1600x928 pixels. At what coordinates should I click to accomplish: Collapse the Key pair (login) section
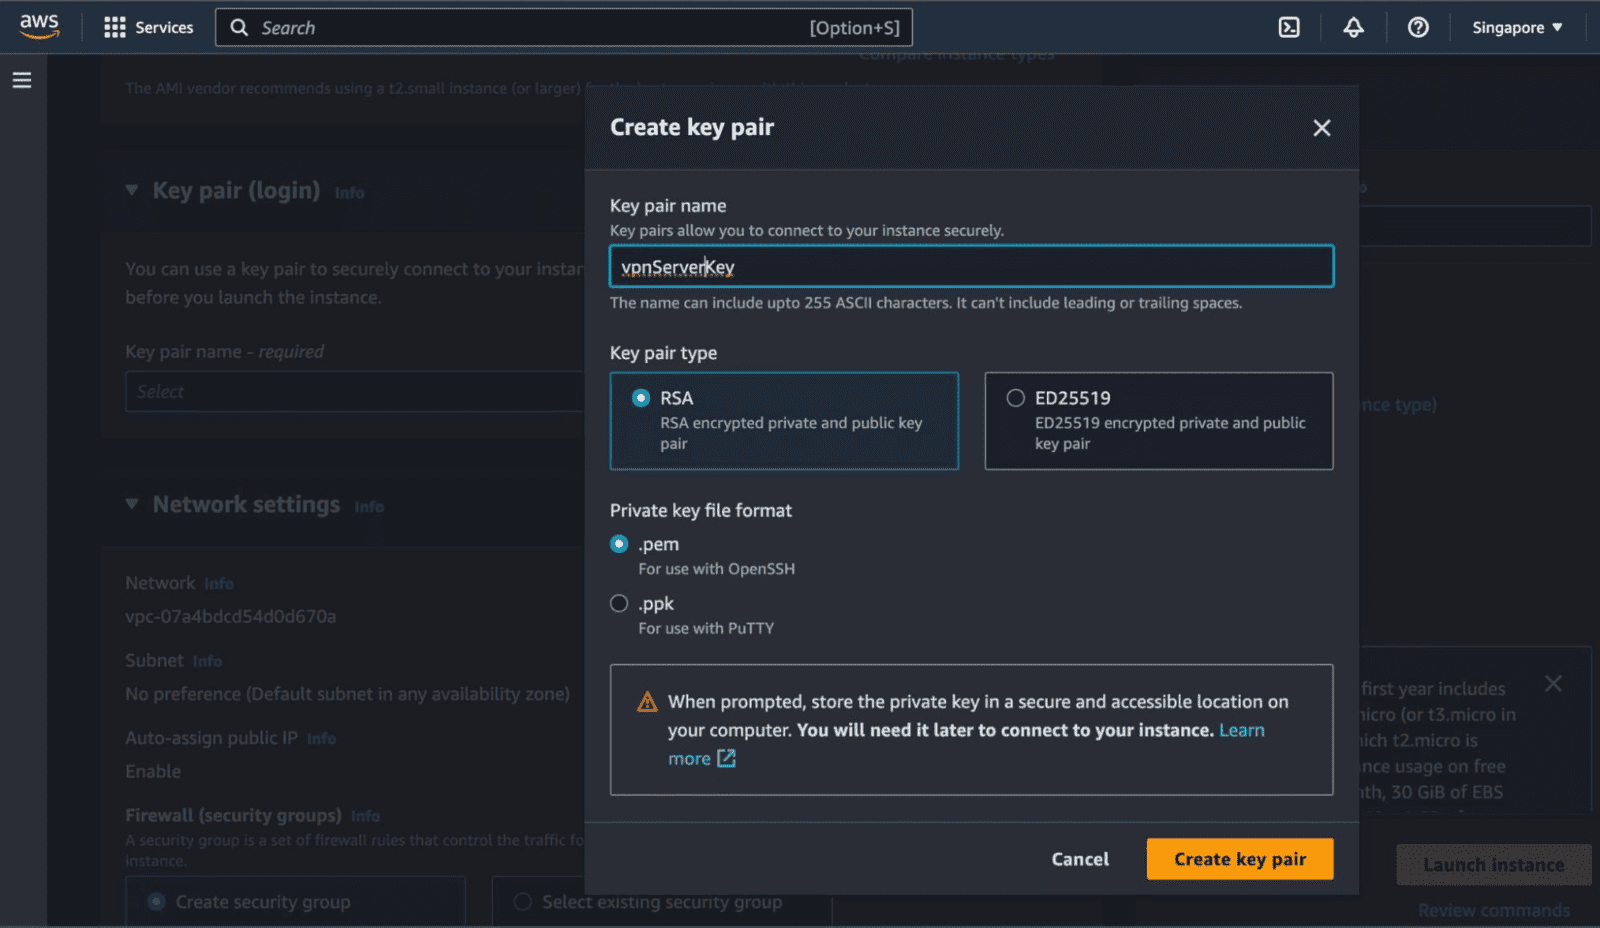[x=132, y=190]
